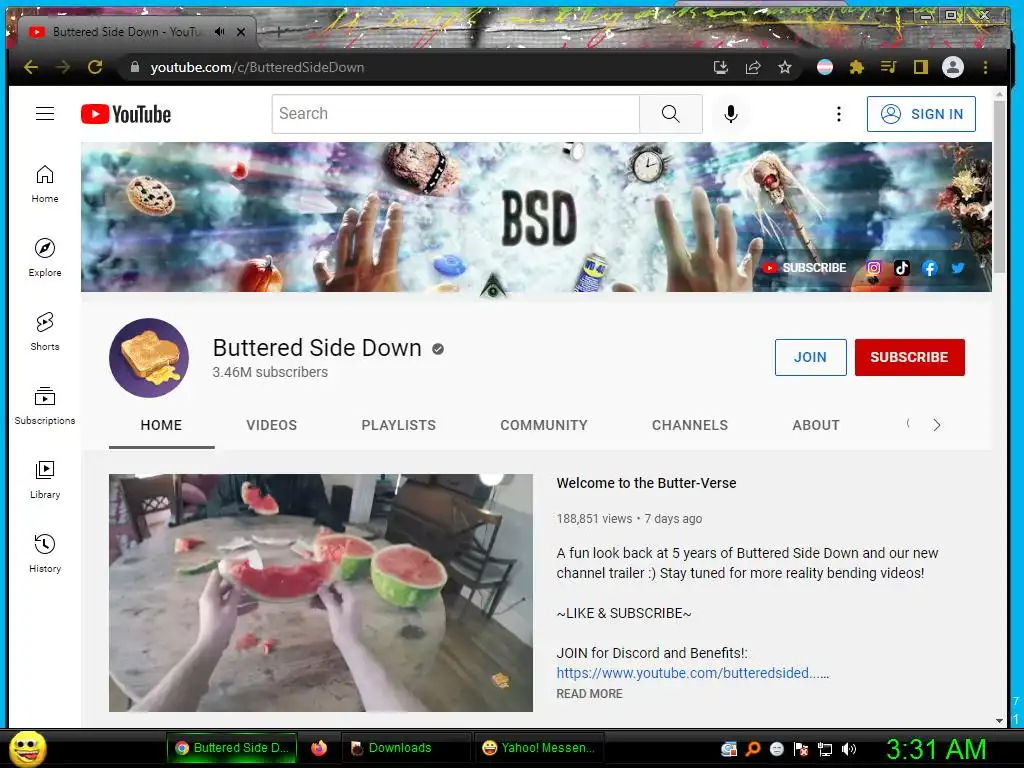Open the orange magnifier tray icon

pyautogui.click(x=752, y=749)
